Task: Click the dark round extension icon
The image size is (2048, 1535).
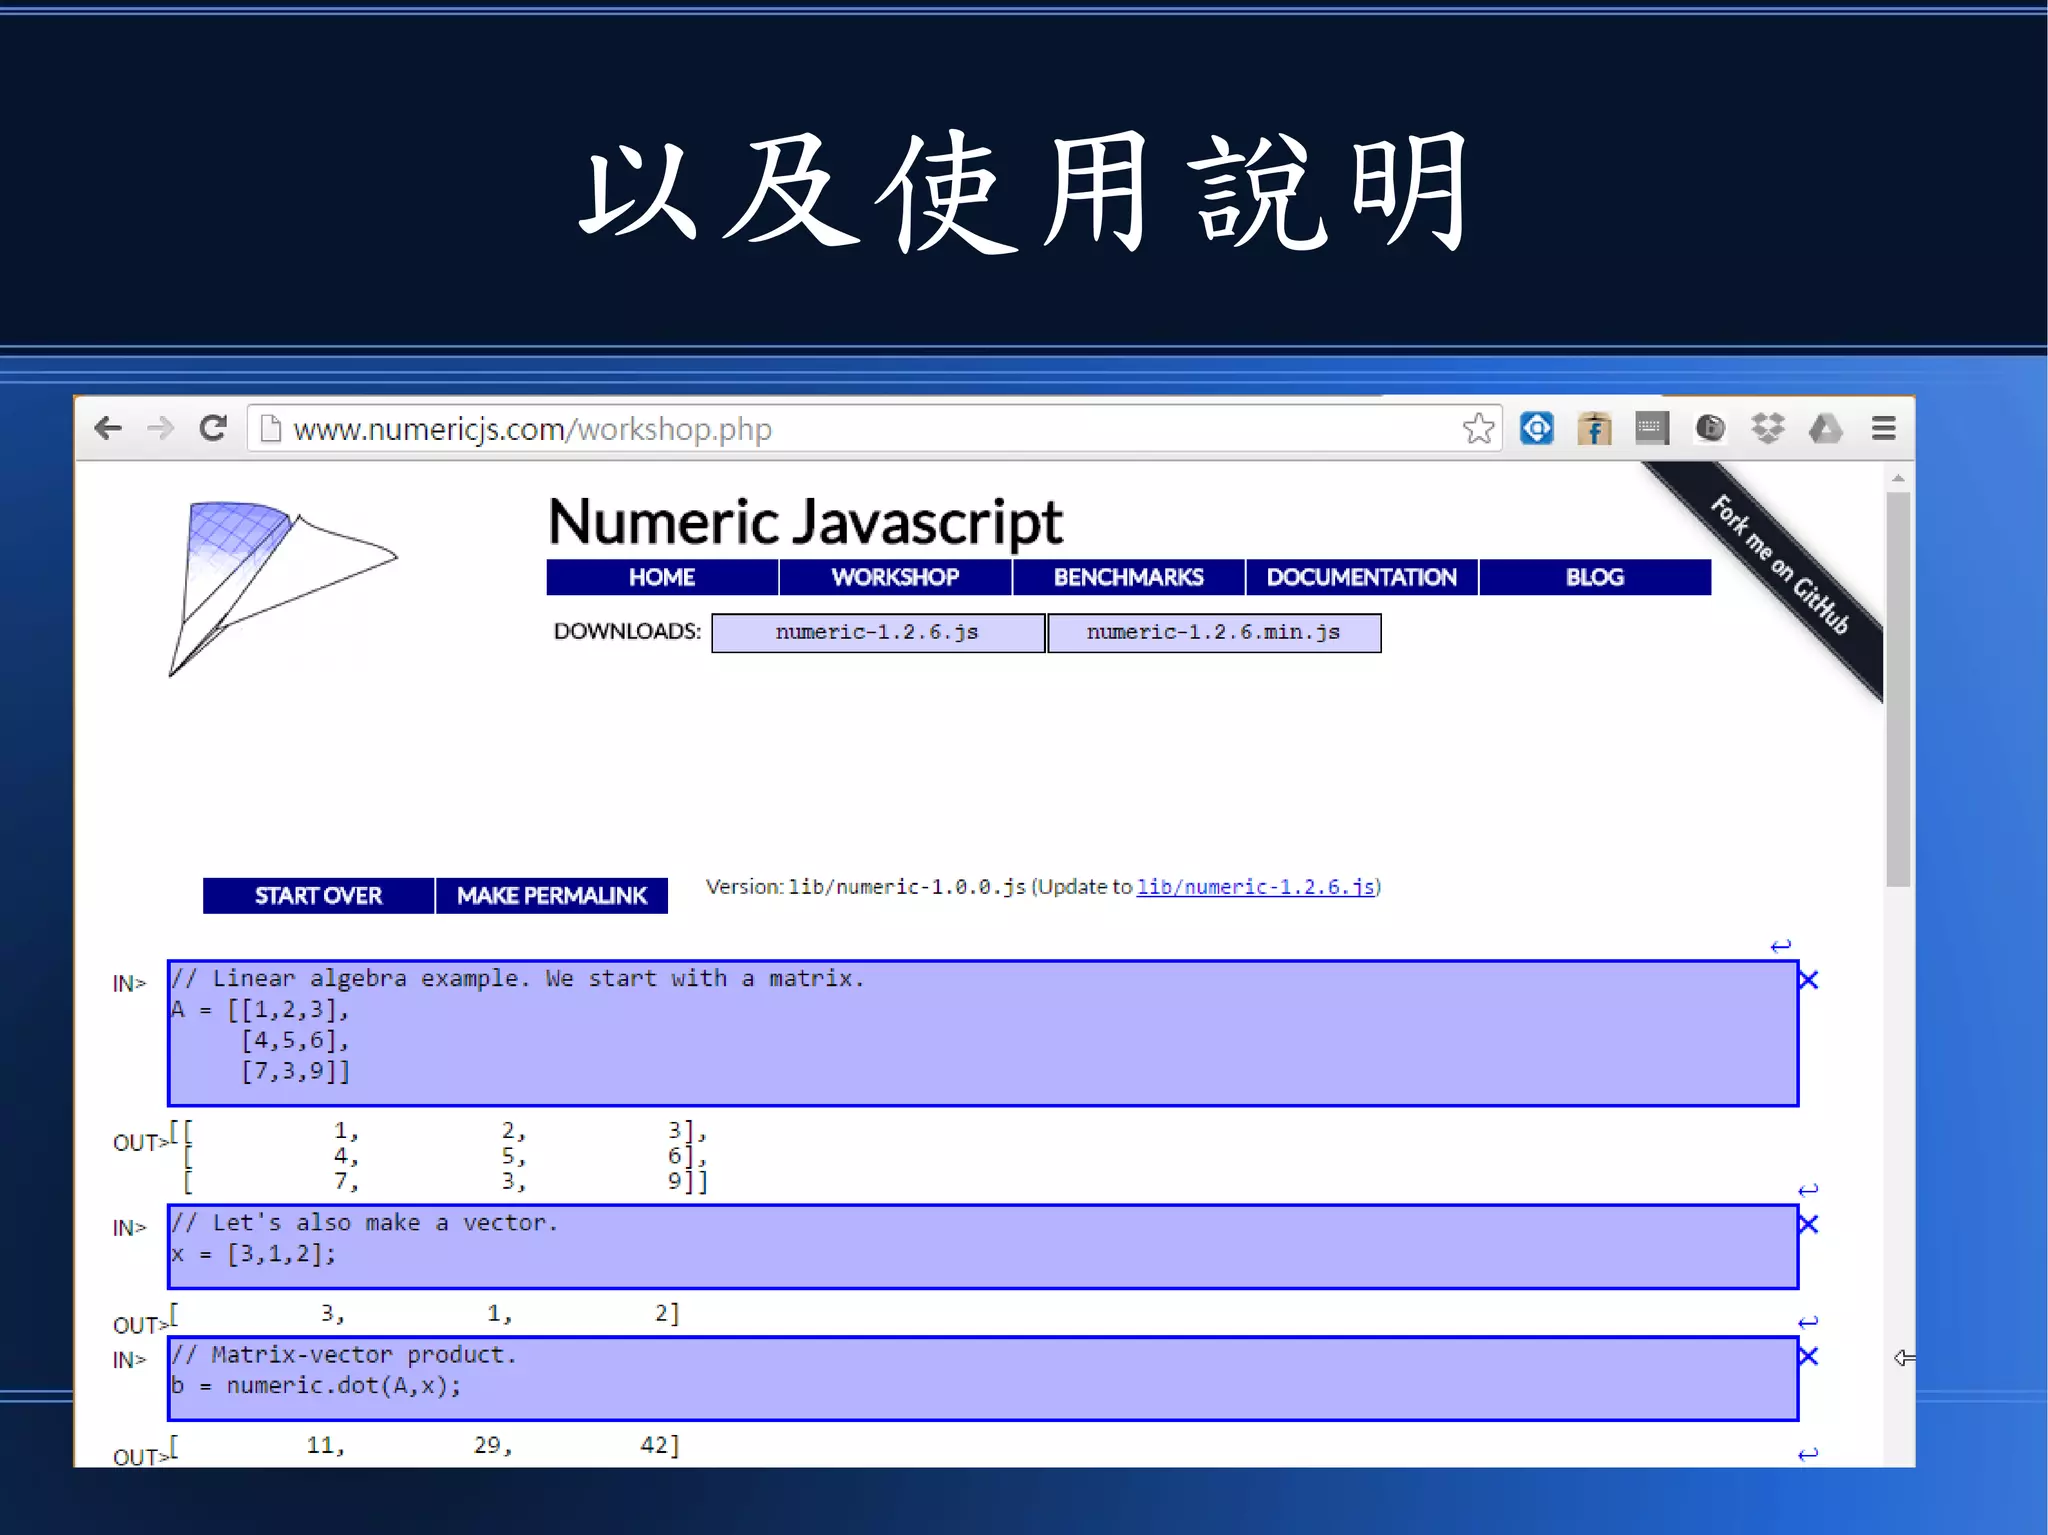Action: coord(1710,428)
